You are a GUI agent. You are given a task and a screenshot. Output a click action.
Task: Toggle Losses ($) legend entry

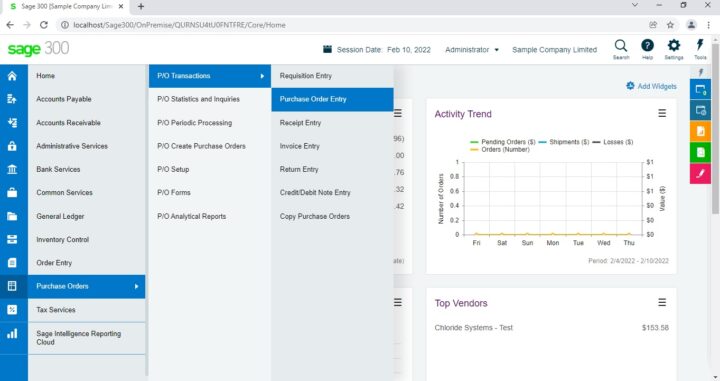[x=613, y=142]
